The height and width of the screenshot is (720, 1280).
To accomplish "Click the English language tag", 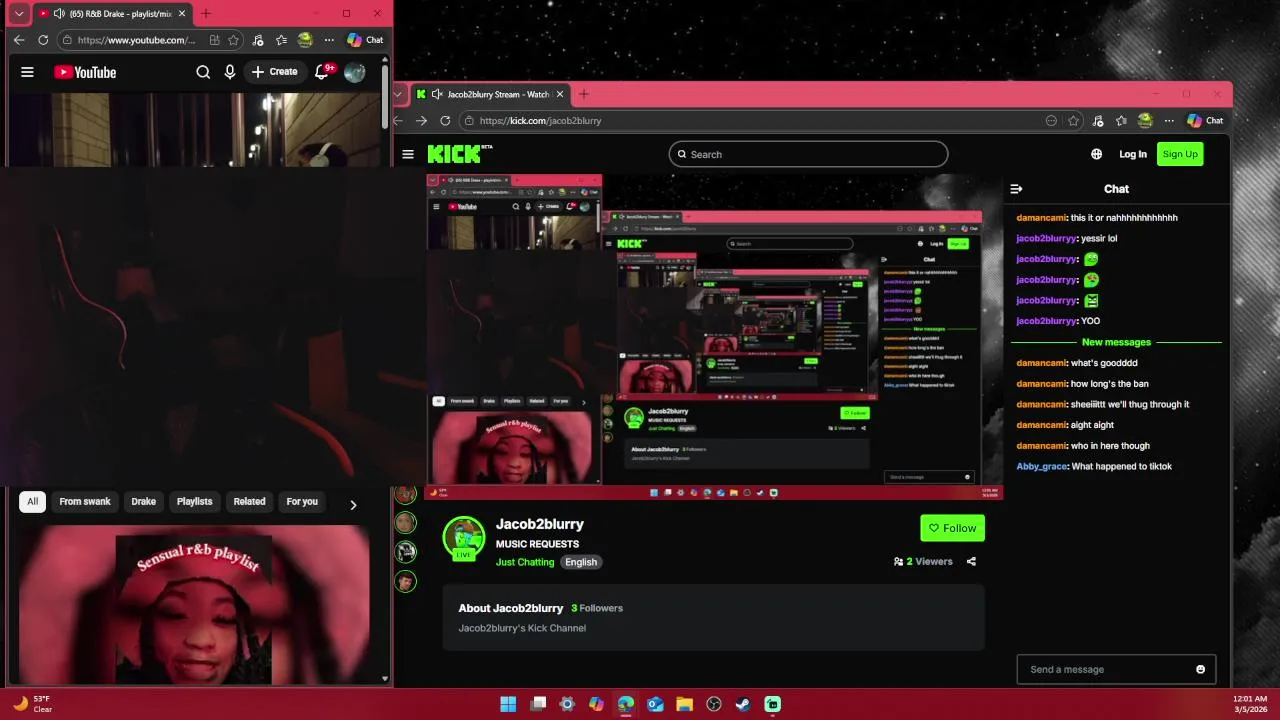I will pyautogui.click(x=581, y=562).
